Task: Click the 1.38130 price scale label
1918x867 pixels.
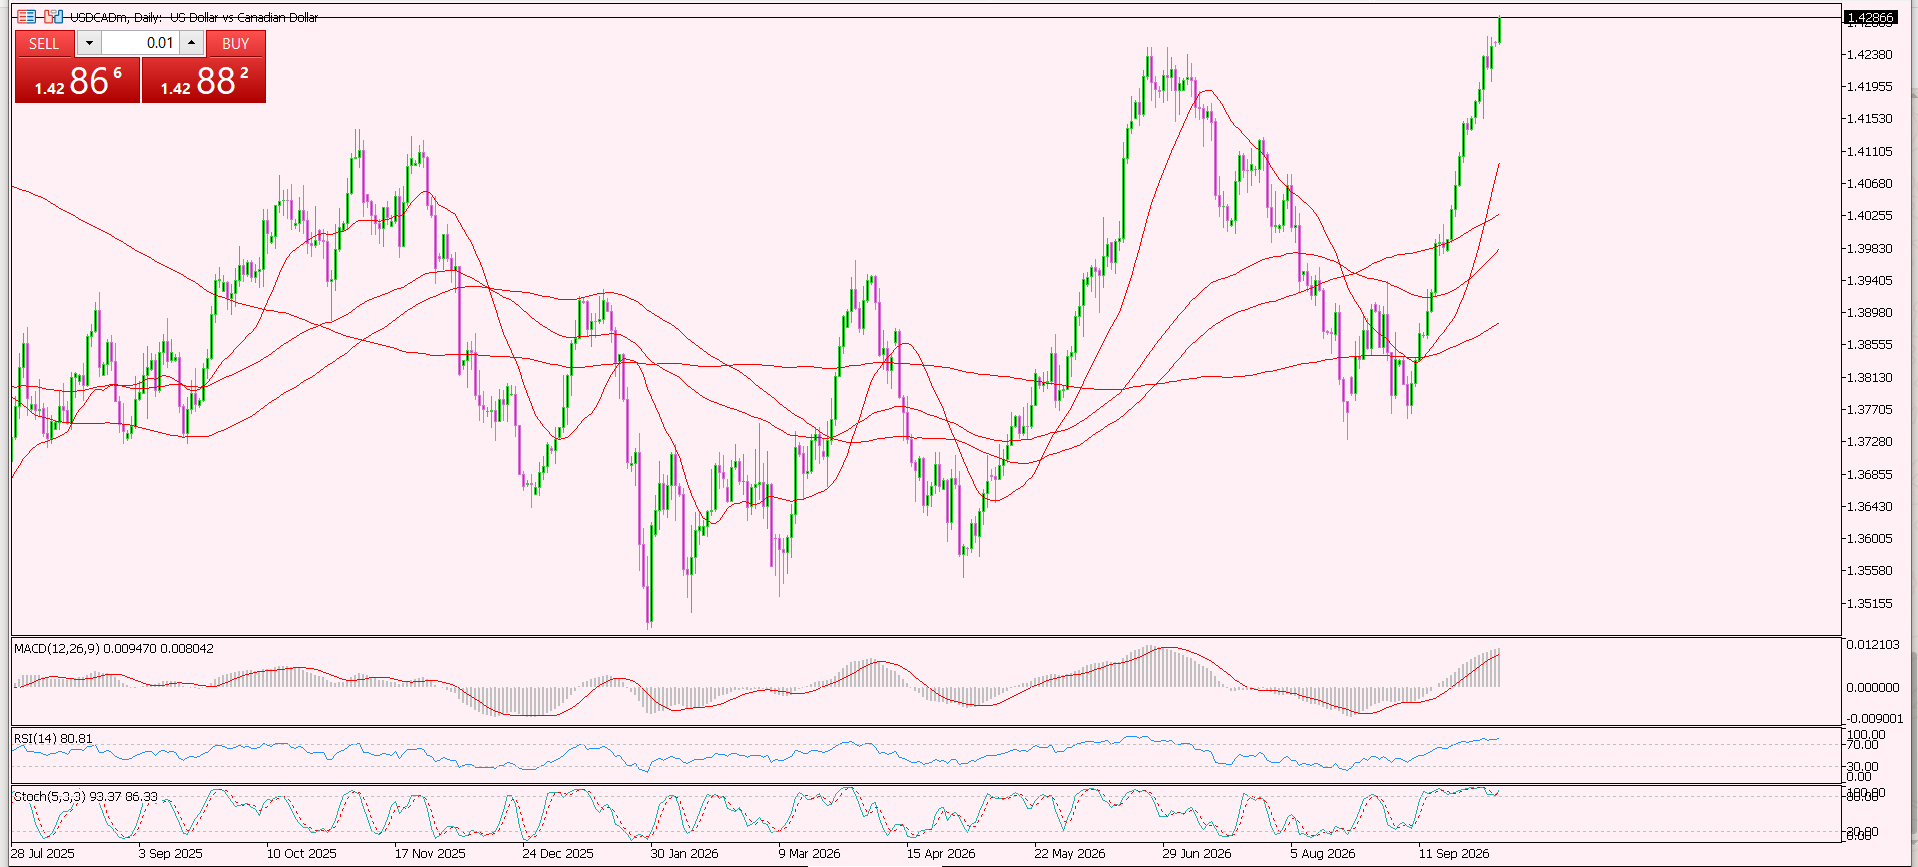Action: [x=1869, y=378]
